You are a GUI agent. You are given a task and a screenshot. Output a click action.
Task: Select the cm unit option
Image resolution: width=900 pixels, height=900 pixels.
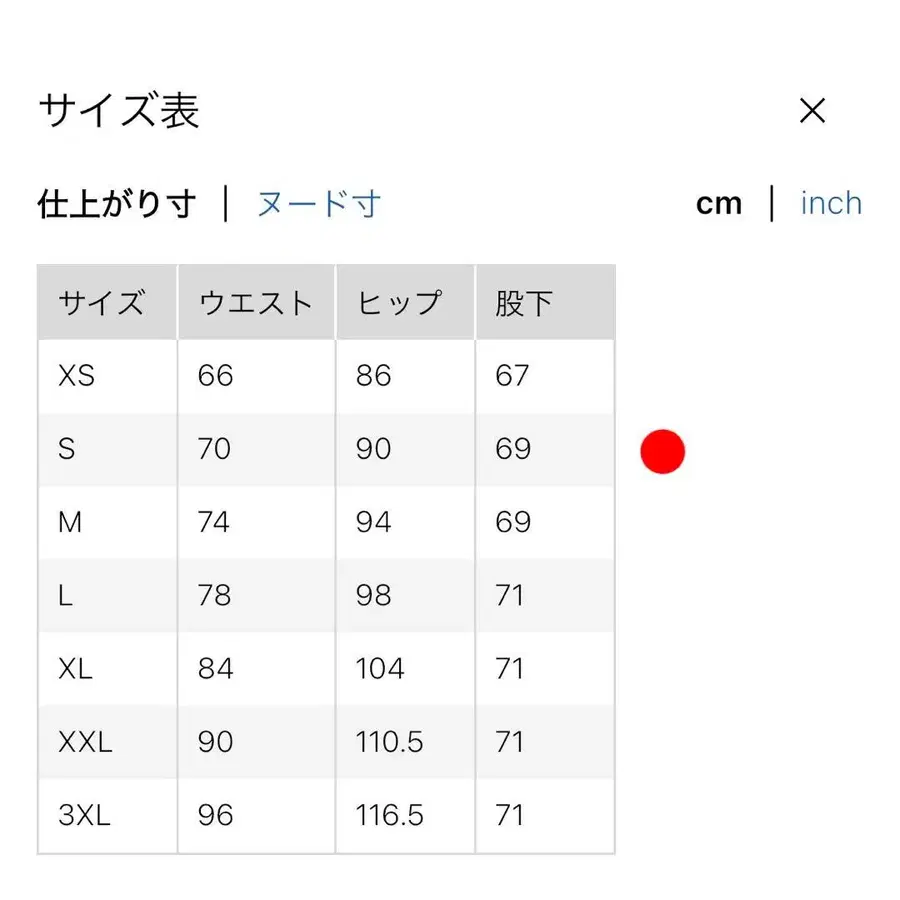[x=720, y=203]
